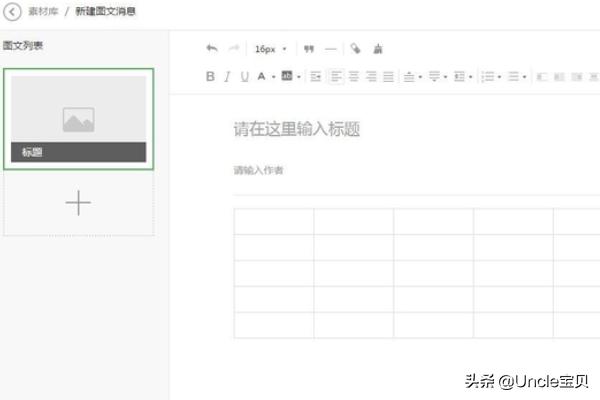Select the article cover thumbnail card

pos(78,119)
